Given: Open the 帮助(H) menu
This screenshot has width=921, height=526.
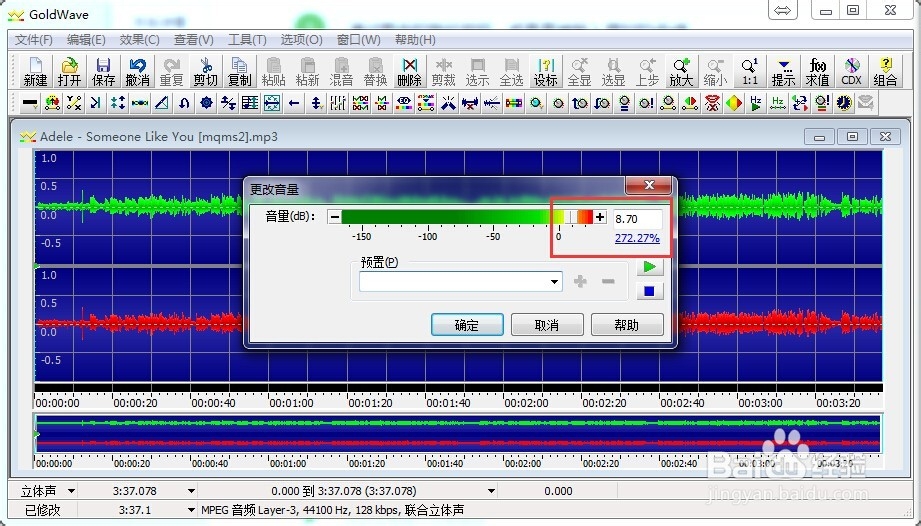Looking at the screenshot, I should (415, 40).
